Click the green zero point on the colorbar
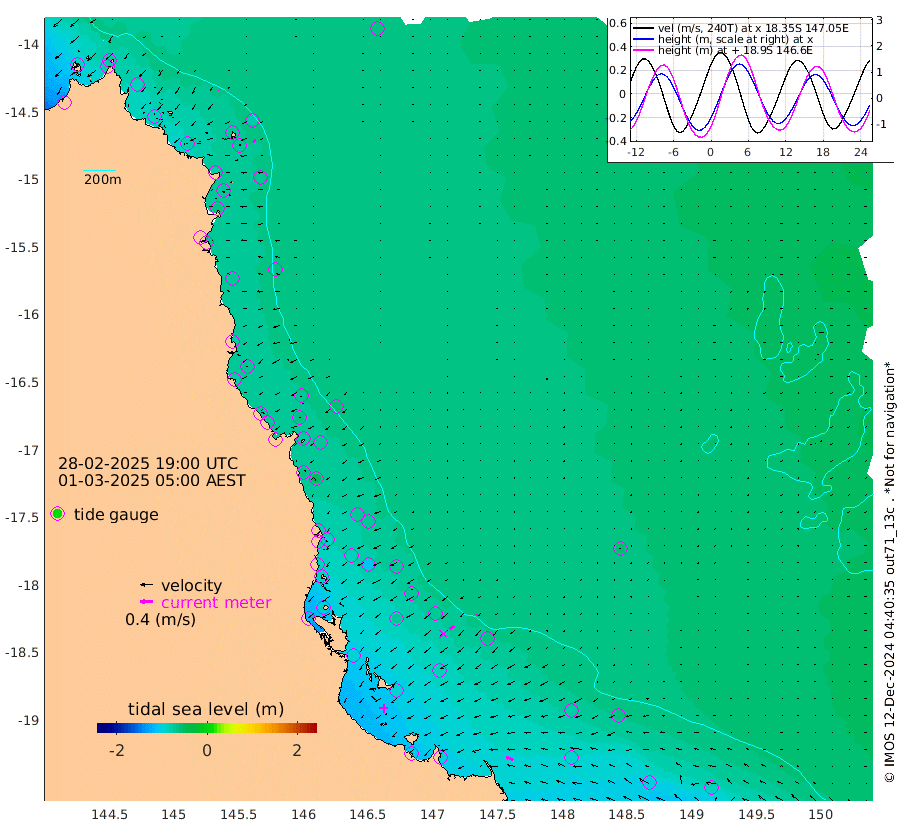The image size is (900, 834). tap(207, 728)
